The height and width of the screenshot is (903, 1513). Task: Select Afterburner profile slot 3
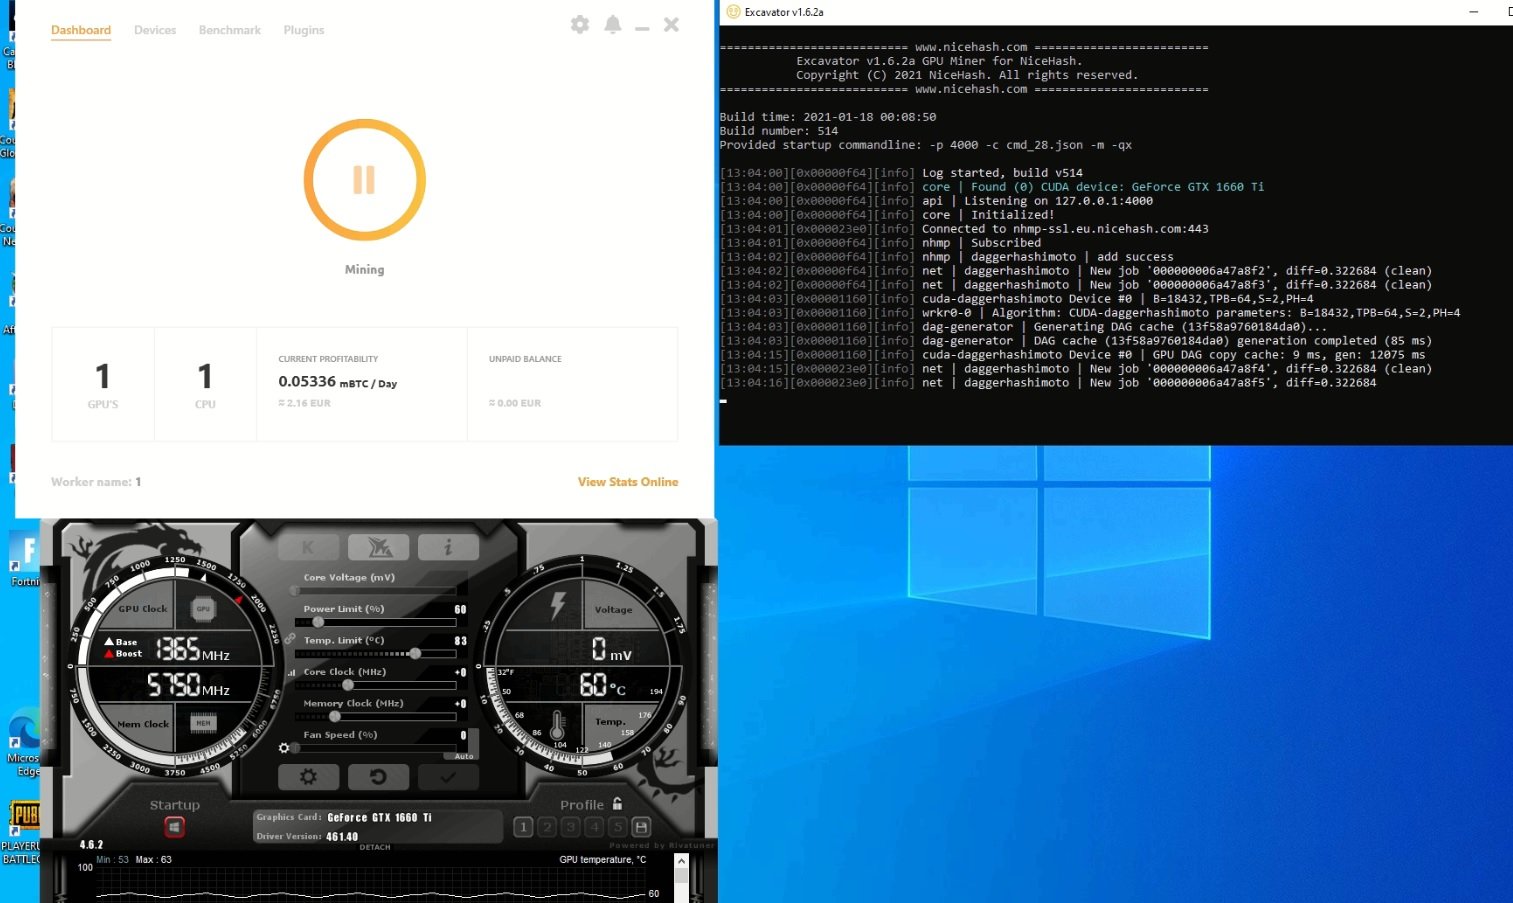[x=571, y=827]
